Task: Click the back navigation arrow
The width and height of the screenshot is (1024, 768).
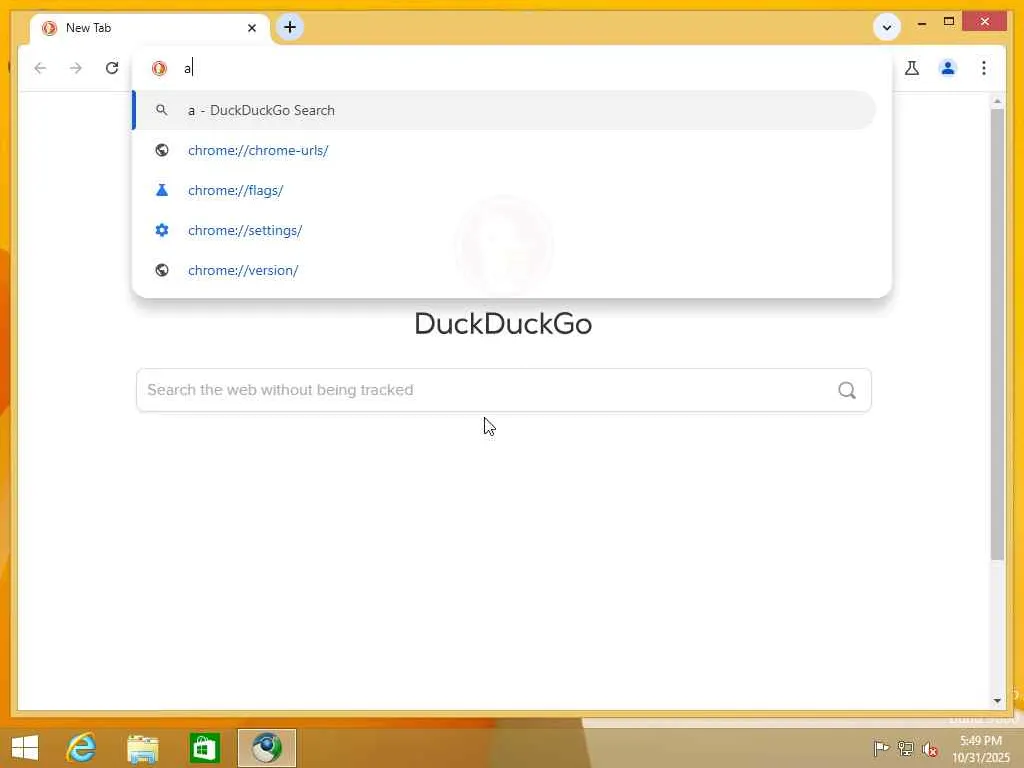Action: 40,68
